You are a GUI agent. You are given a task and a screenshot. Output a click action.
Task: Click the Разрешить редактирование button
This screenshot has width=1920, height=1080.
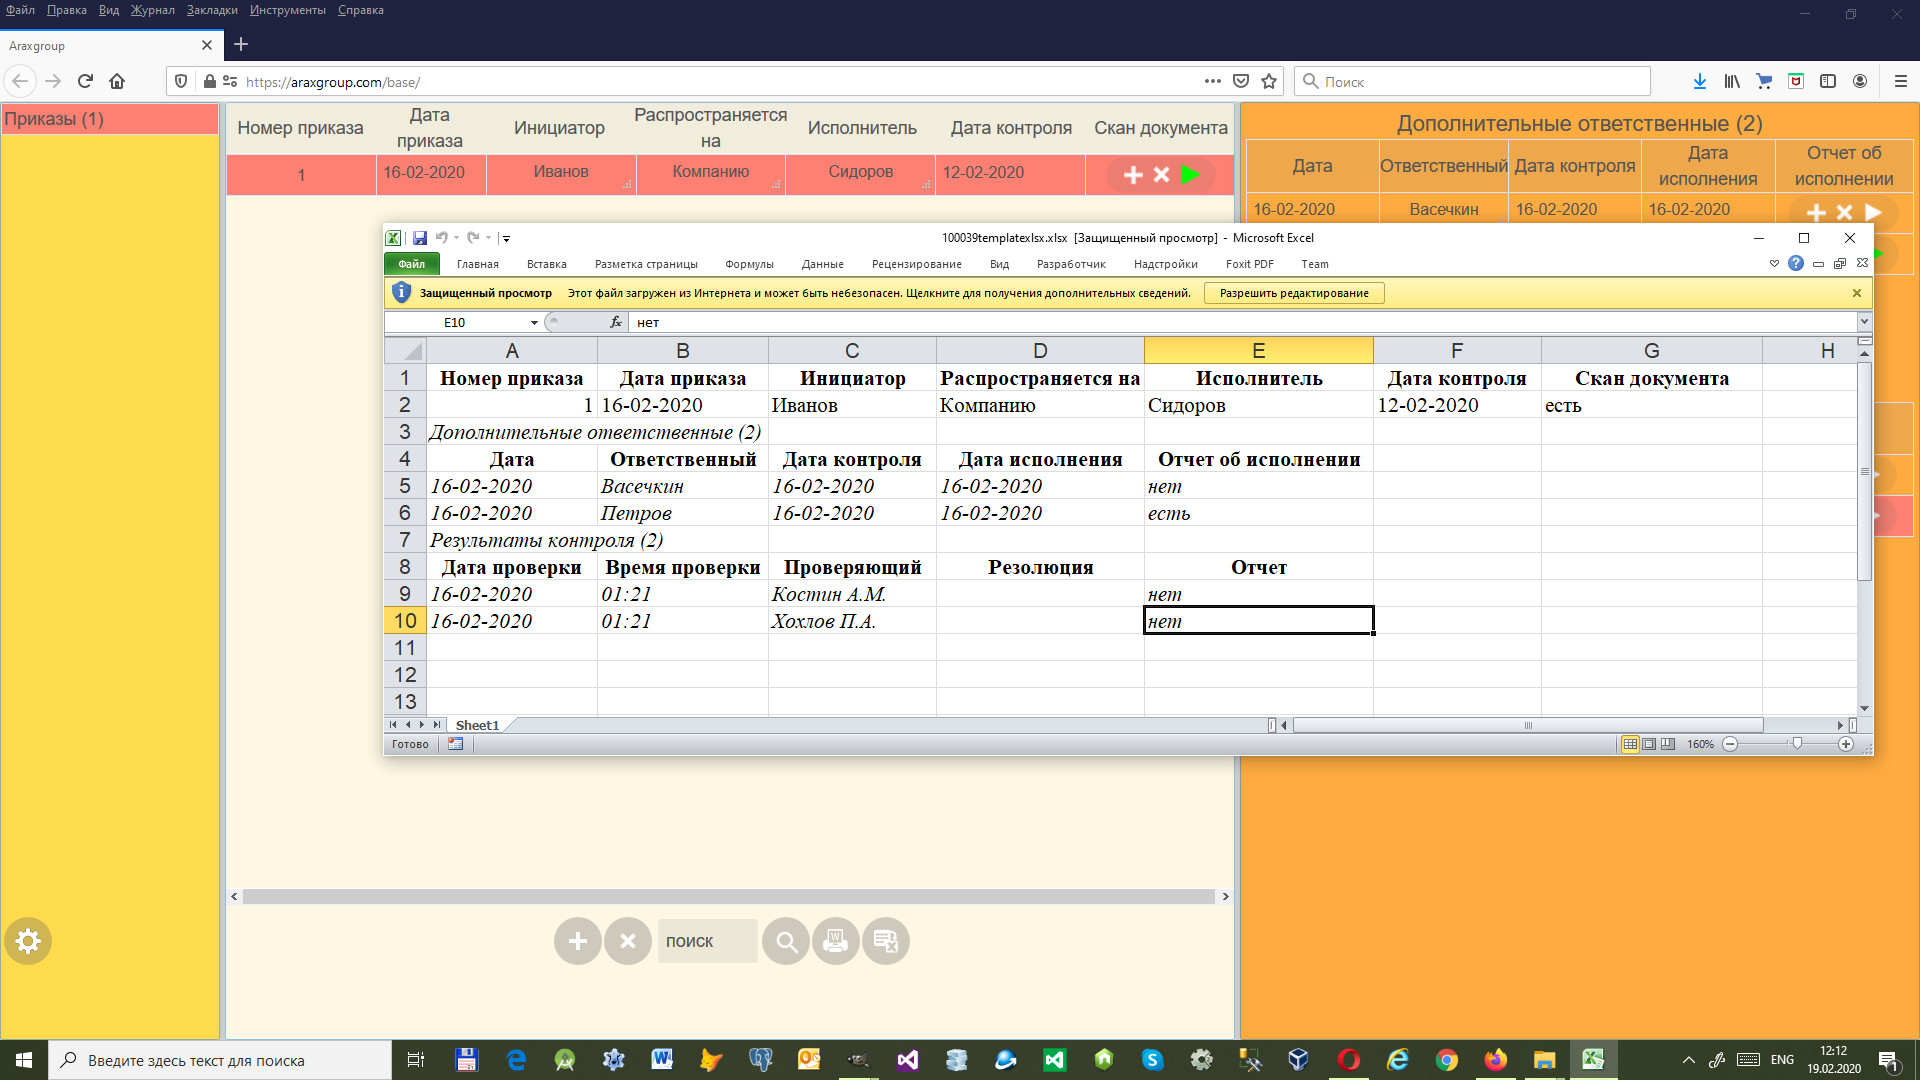pyautogui.click(x=1293, y=293)
